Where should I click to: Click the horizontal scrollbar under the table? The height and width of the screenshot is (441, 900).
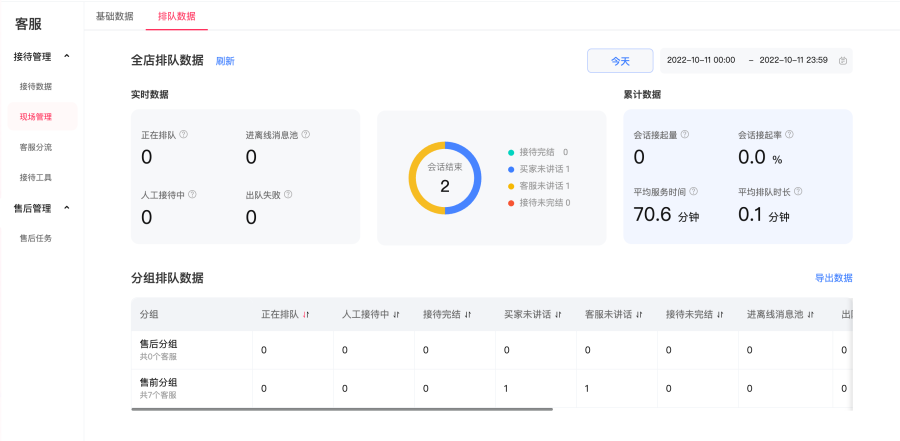tap(342, 409)
